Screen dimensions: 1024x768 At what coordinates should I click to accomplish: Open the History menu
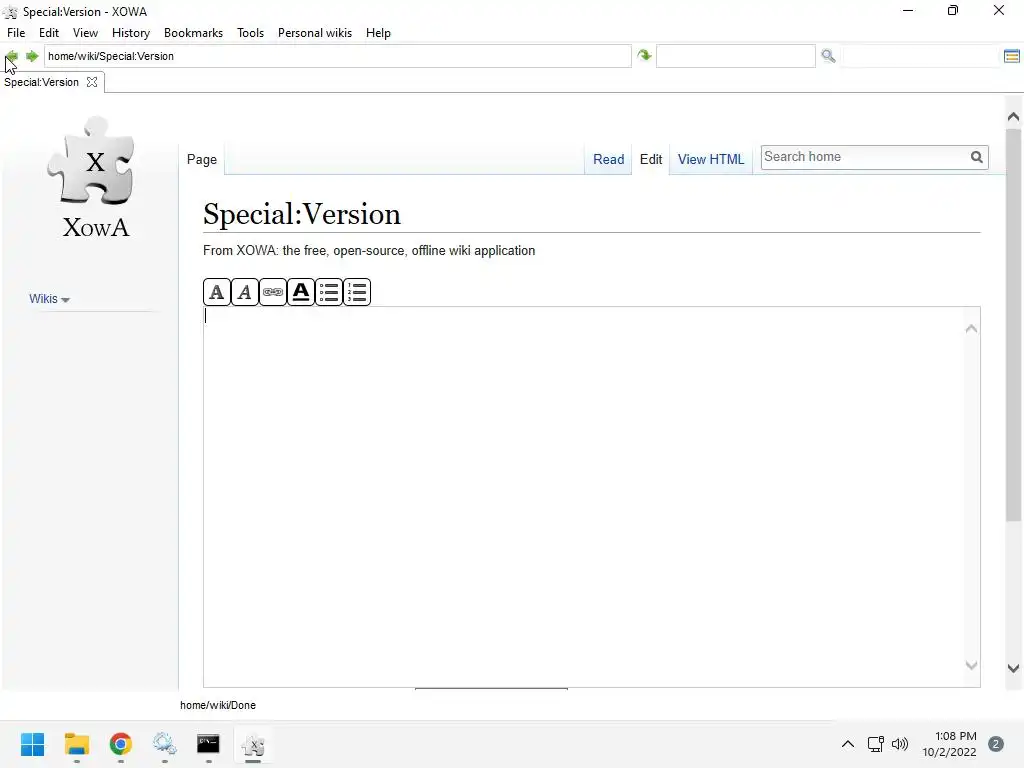[131, 33]
